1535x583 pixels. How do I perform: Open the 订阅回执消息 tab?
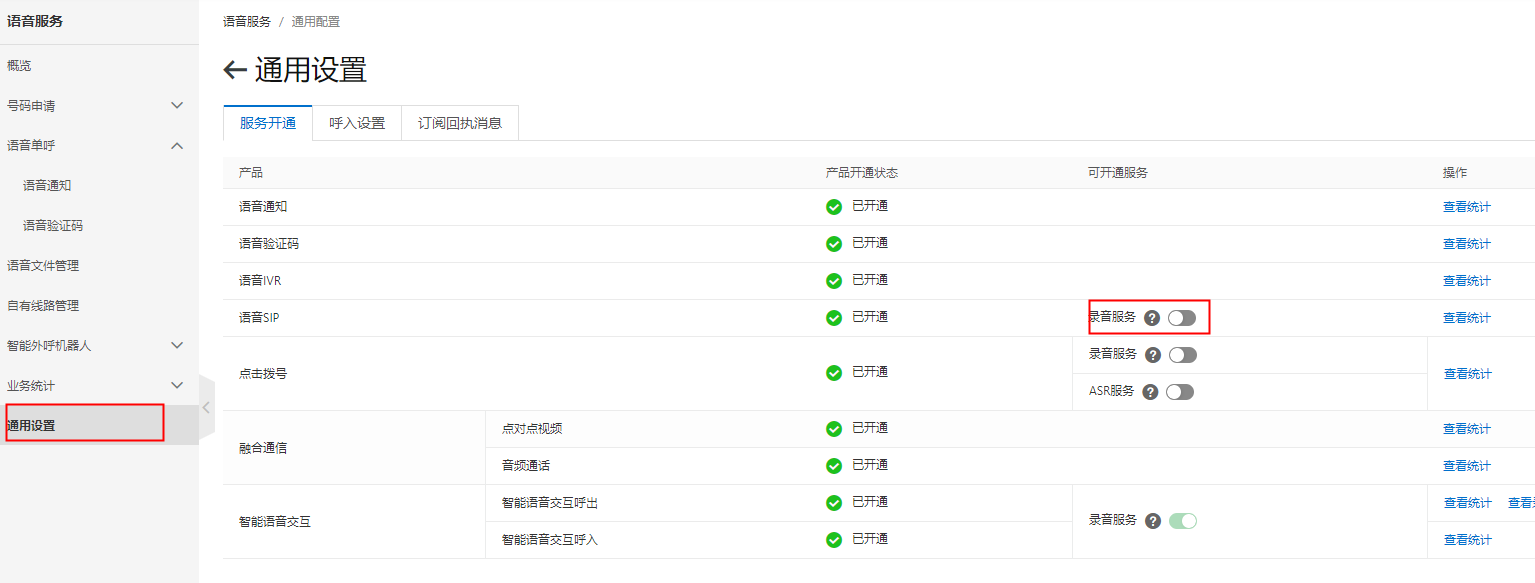point(460,123)
